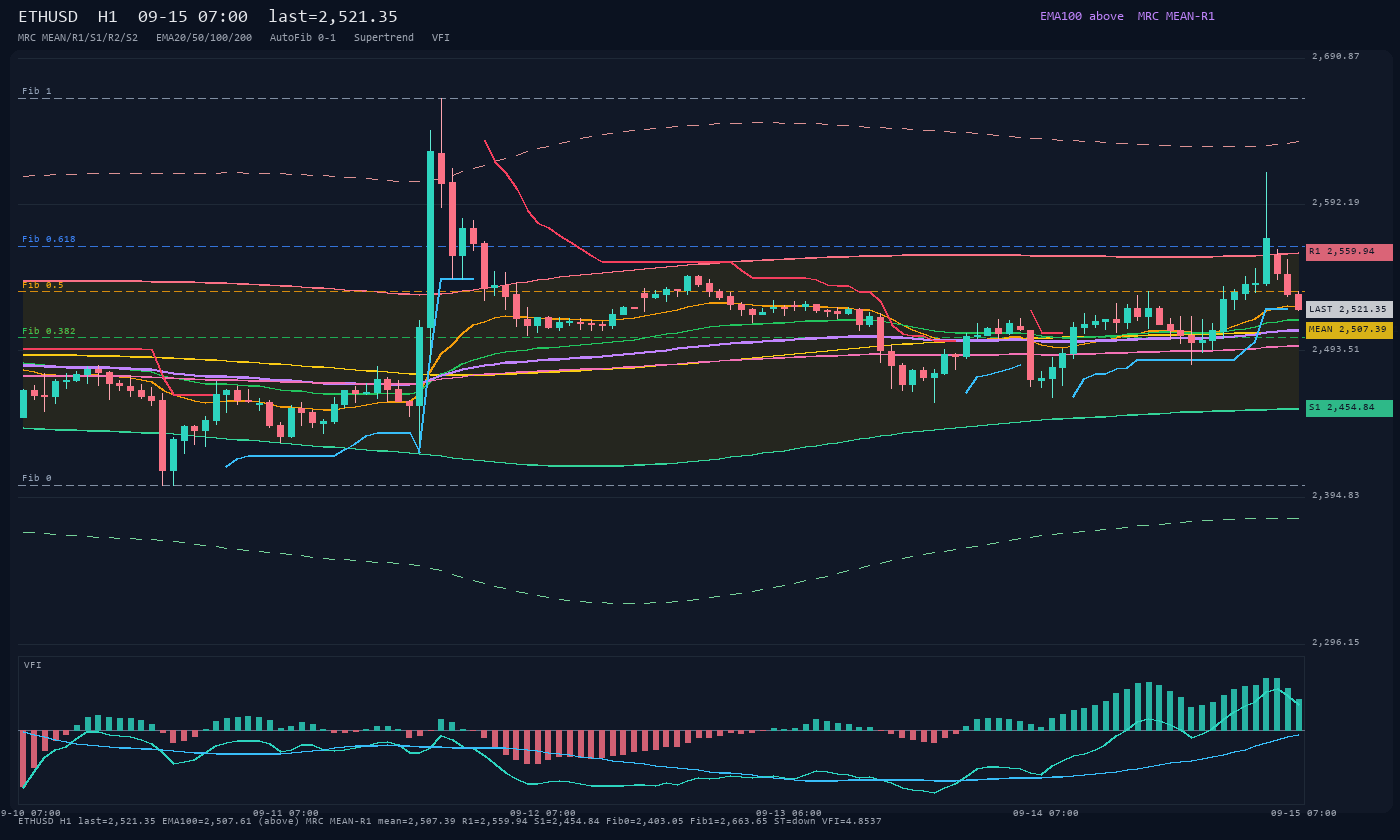Click the R1 2,559.94 price tag
Image resolution: width=1400 pixels, height=840 pixels.
pos(1349,252)
